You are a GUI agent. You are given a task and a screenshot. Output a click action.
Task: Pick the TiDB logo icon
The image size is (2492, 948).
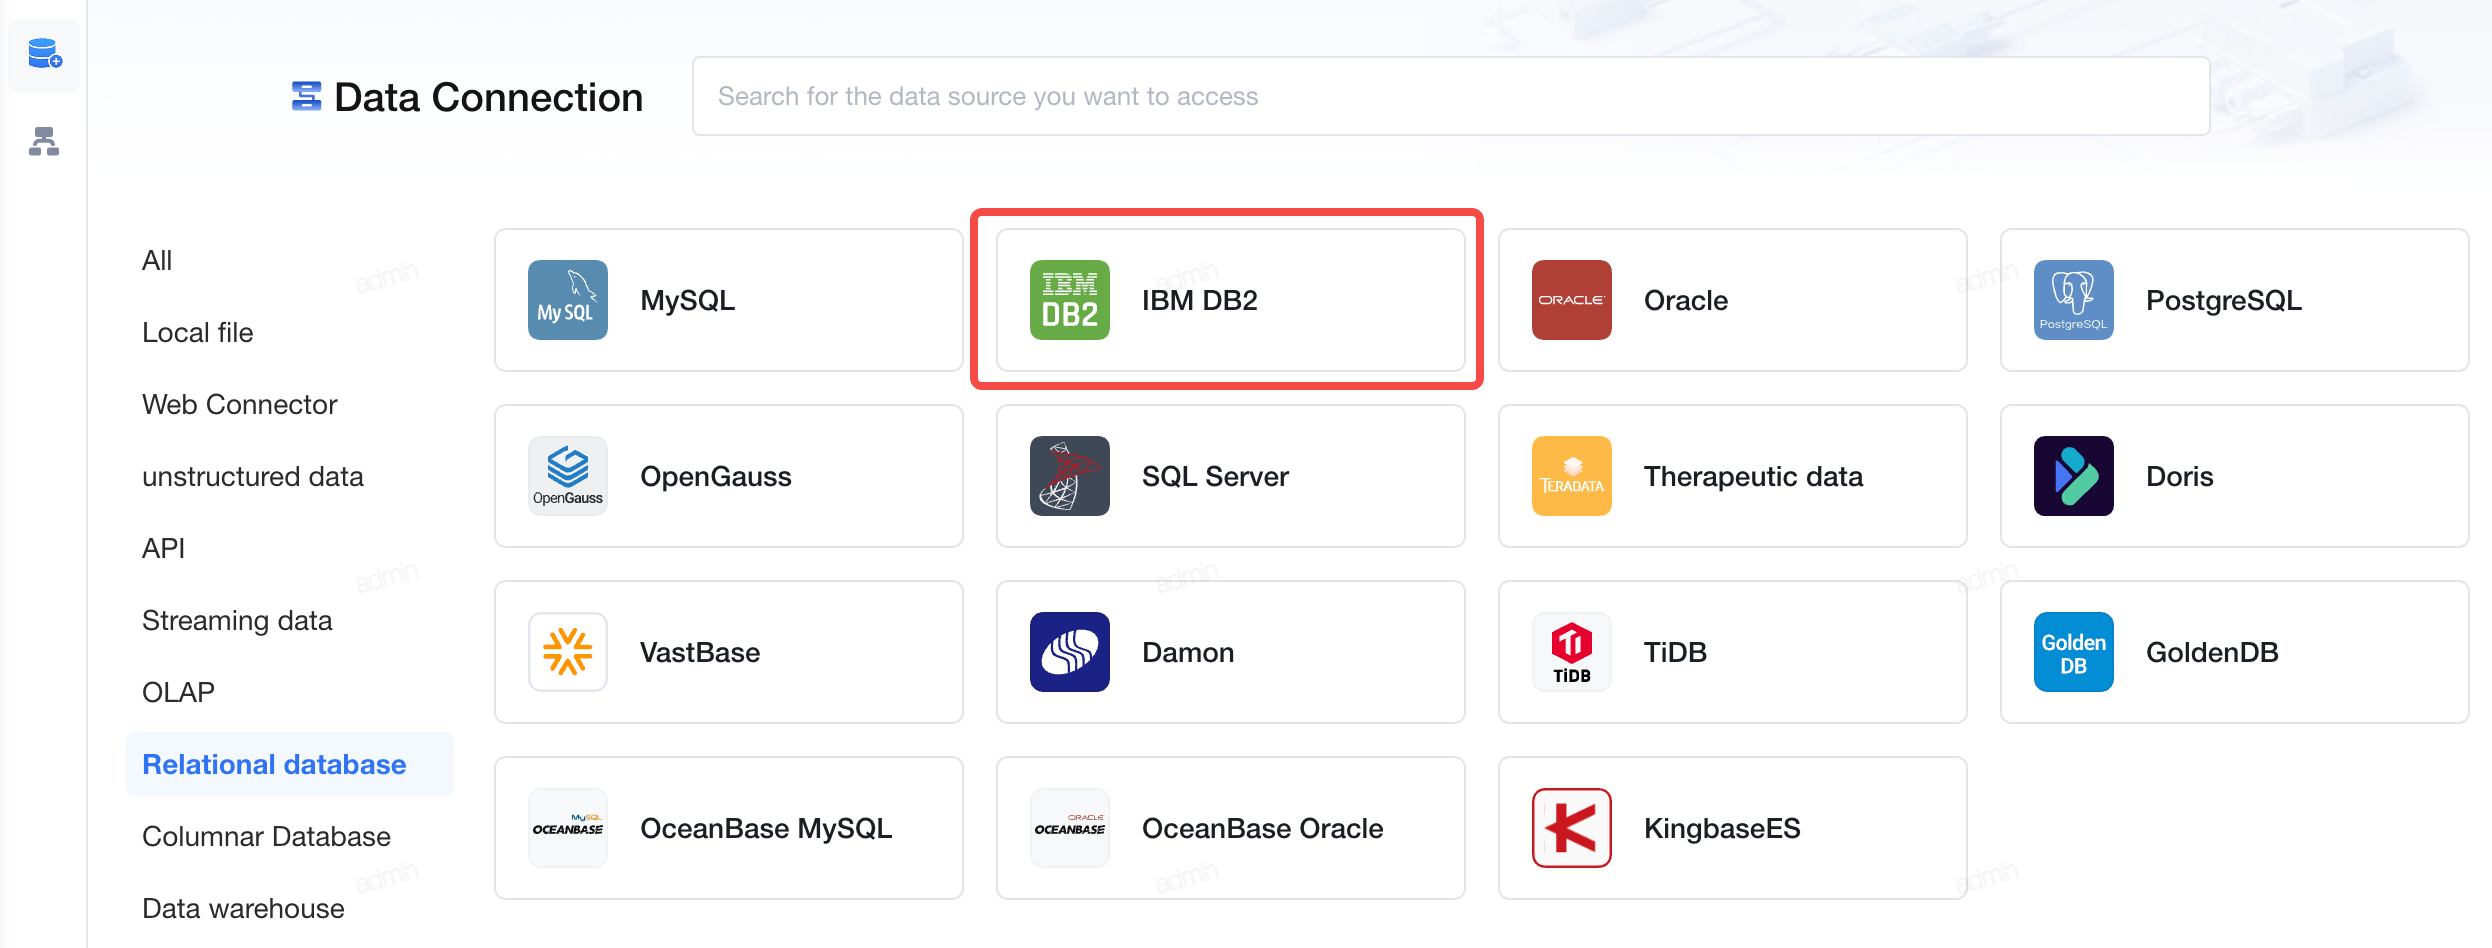click(1572, 652)
